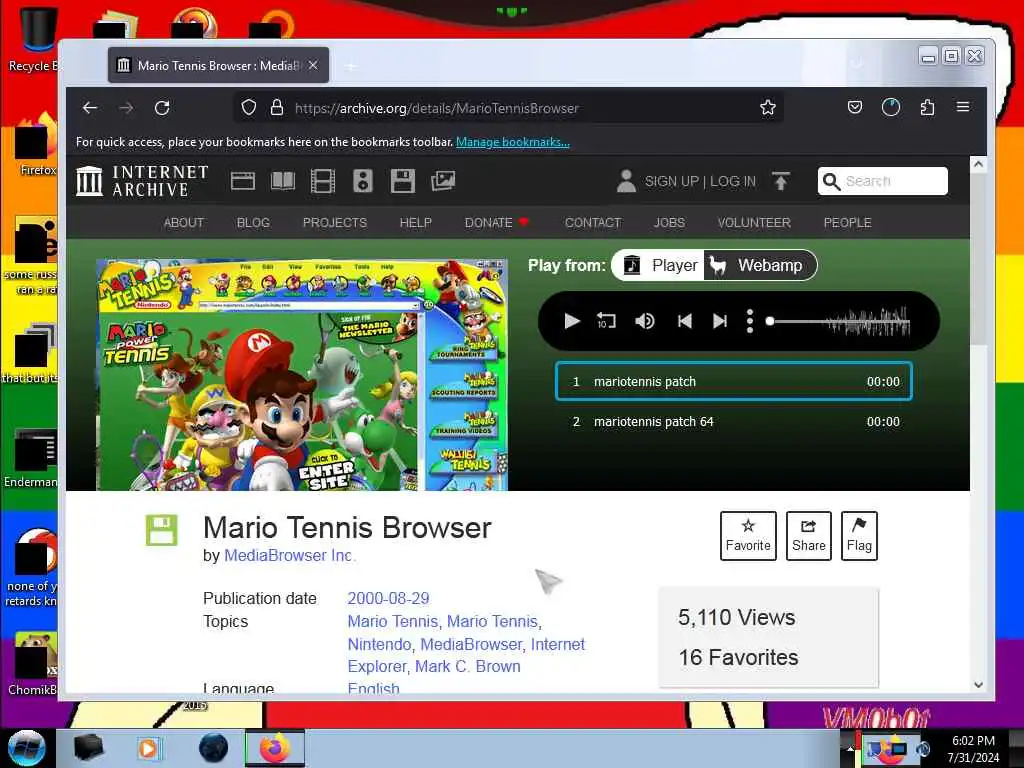This screenshot has width=1024, height=768.
Task: Click the site padlock security icon
Action: (x=277, y=107)
